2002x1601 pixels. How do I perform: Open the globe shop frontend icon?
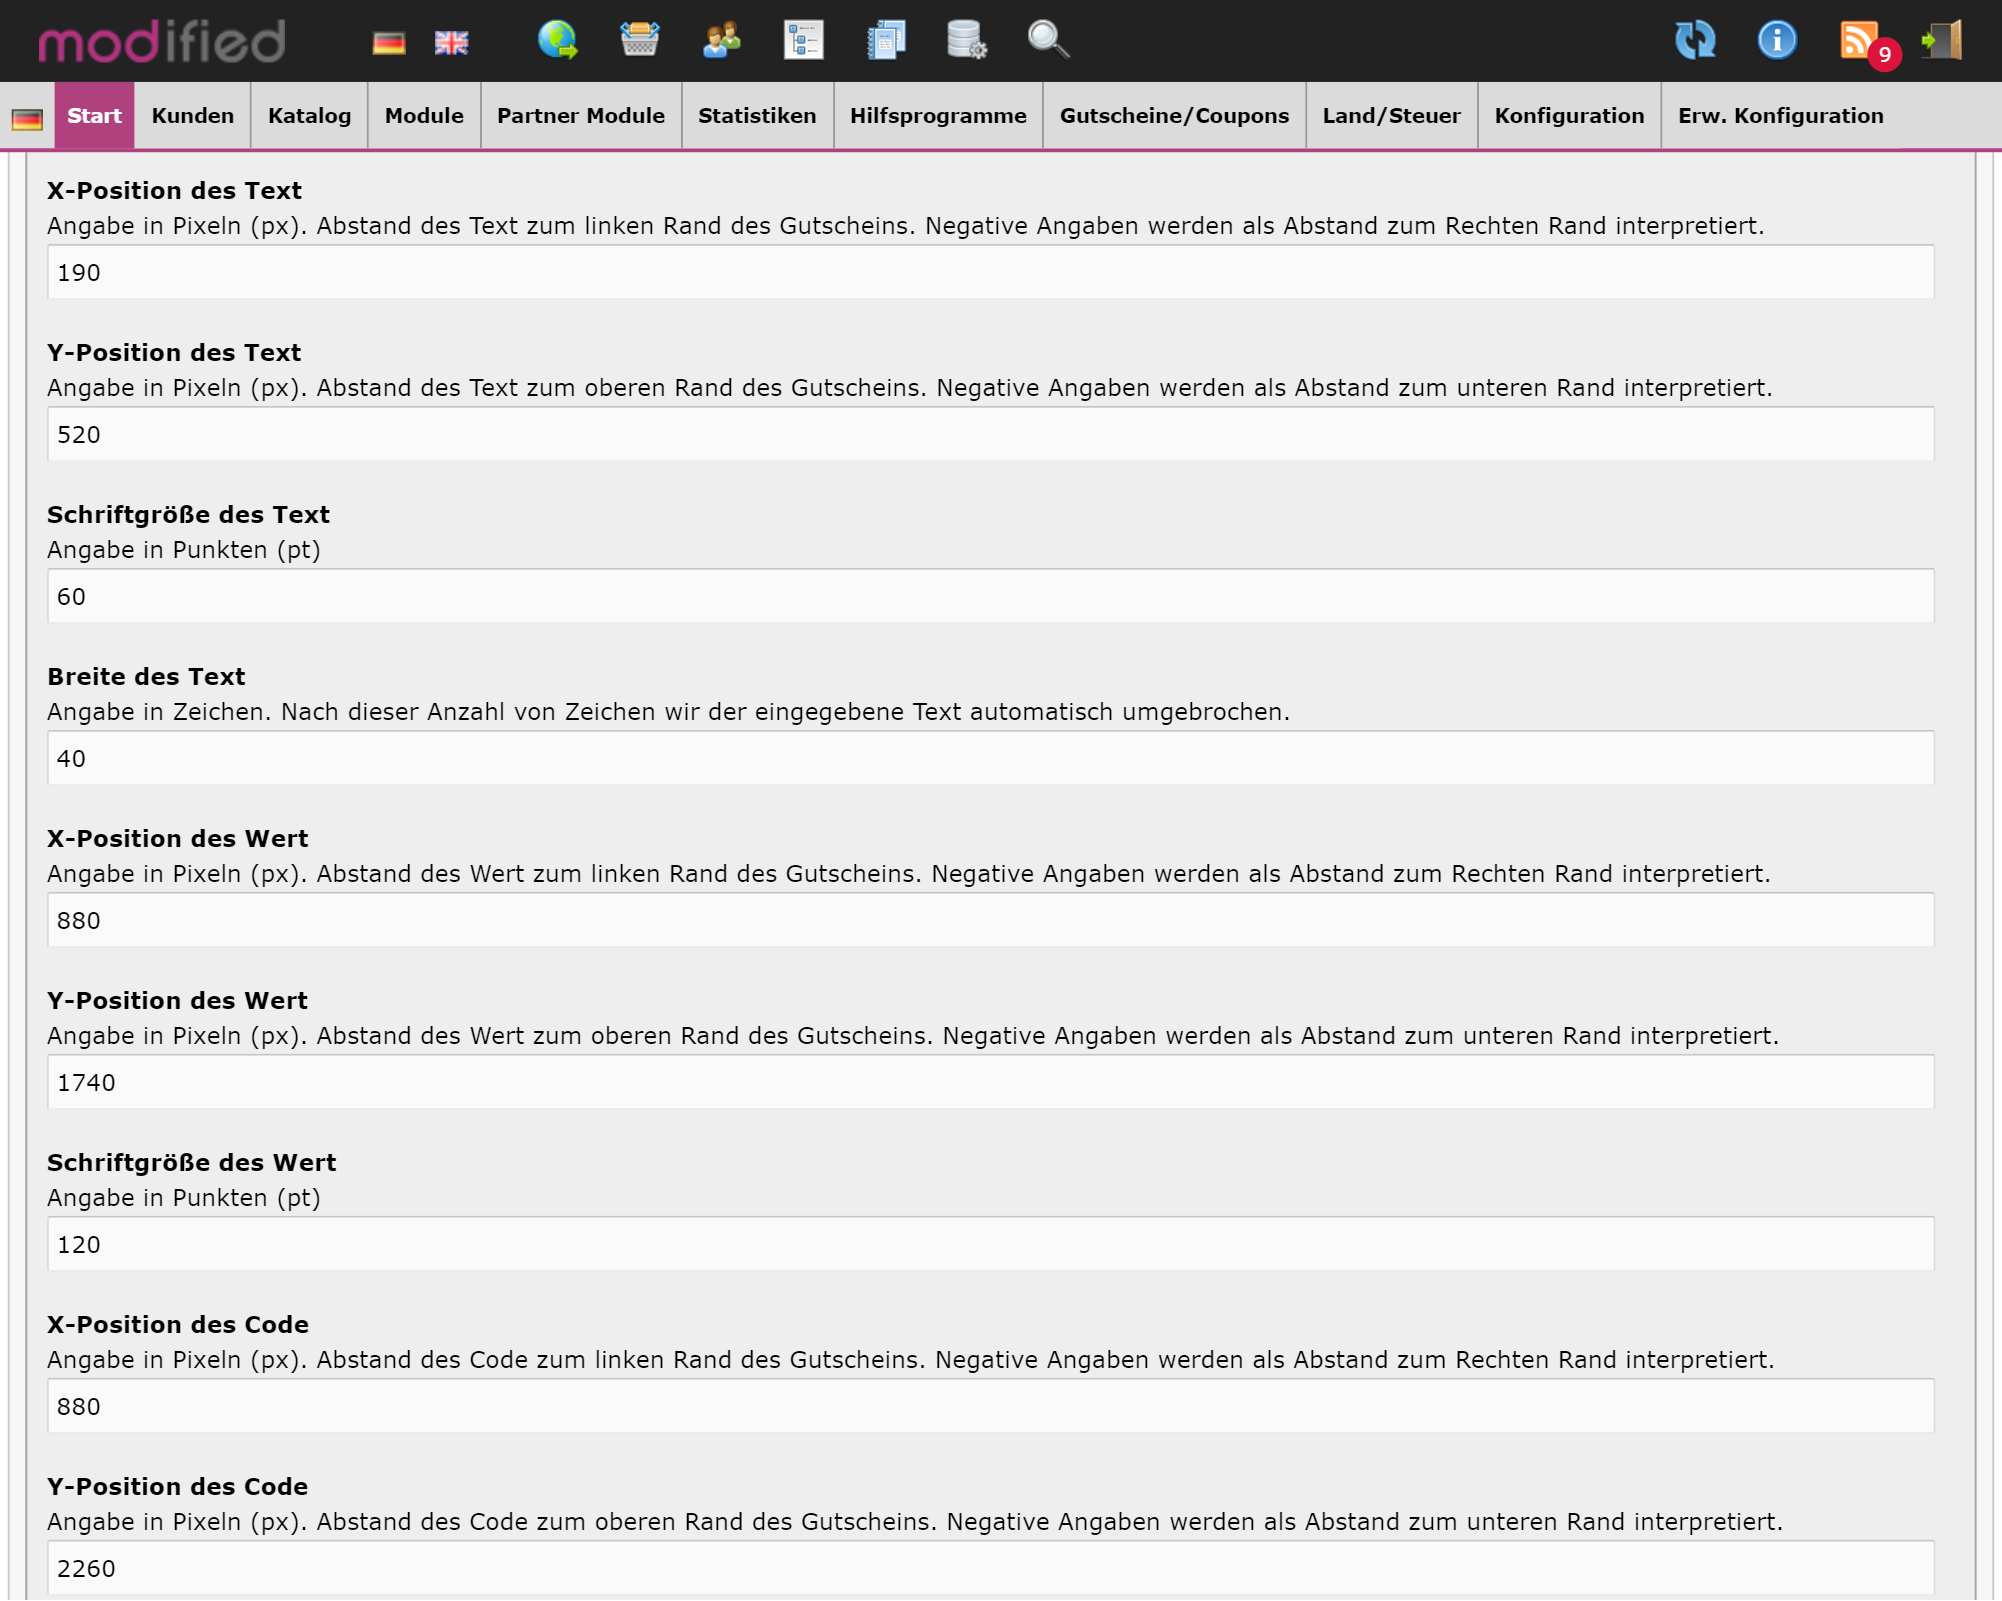pos(557,40)
